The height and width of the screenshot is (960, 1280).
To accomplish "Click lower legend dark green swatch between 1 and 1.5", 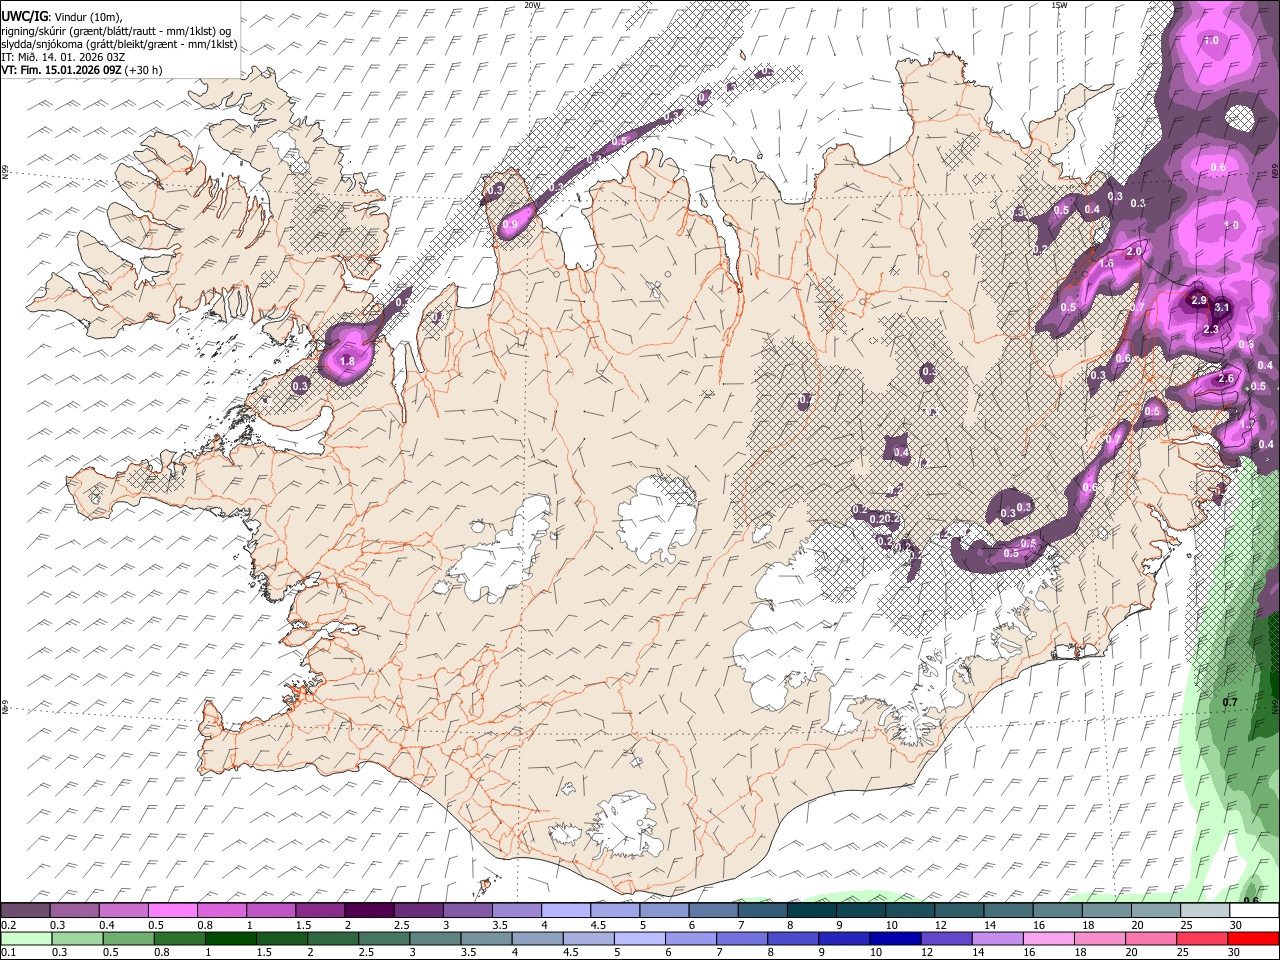I will click(x=230, y=939).
